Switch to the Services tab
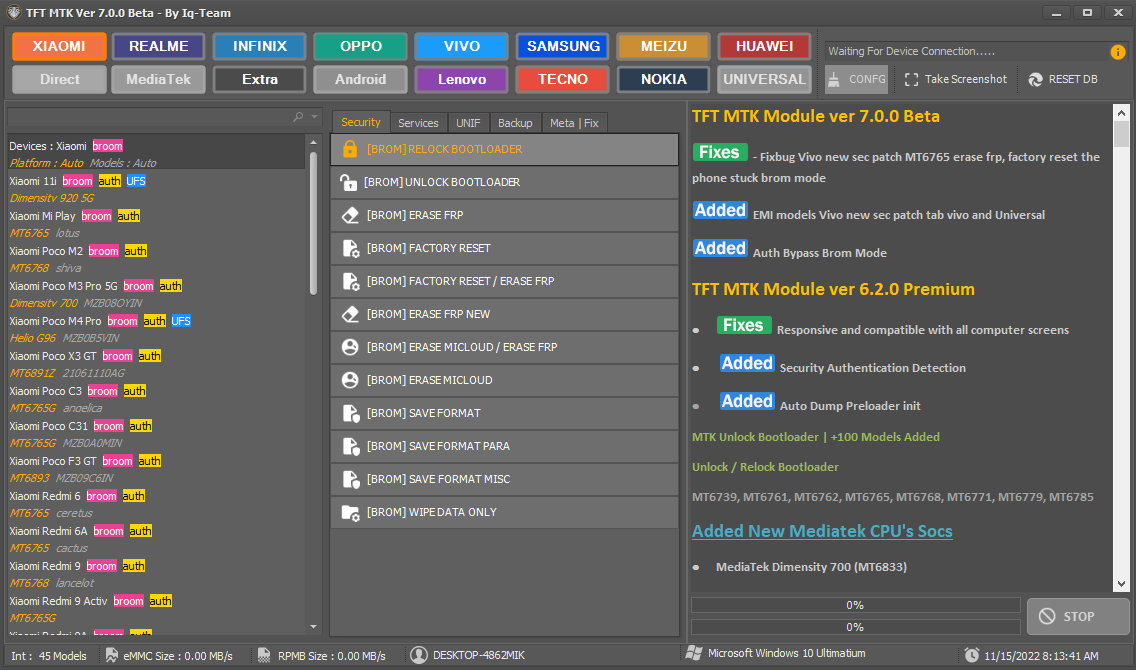This screenshot has width=1136, height=670. 418,123
